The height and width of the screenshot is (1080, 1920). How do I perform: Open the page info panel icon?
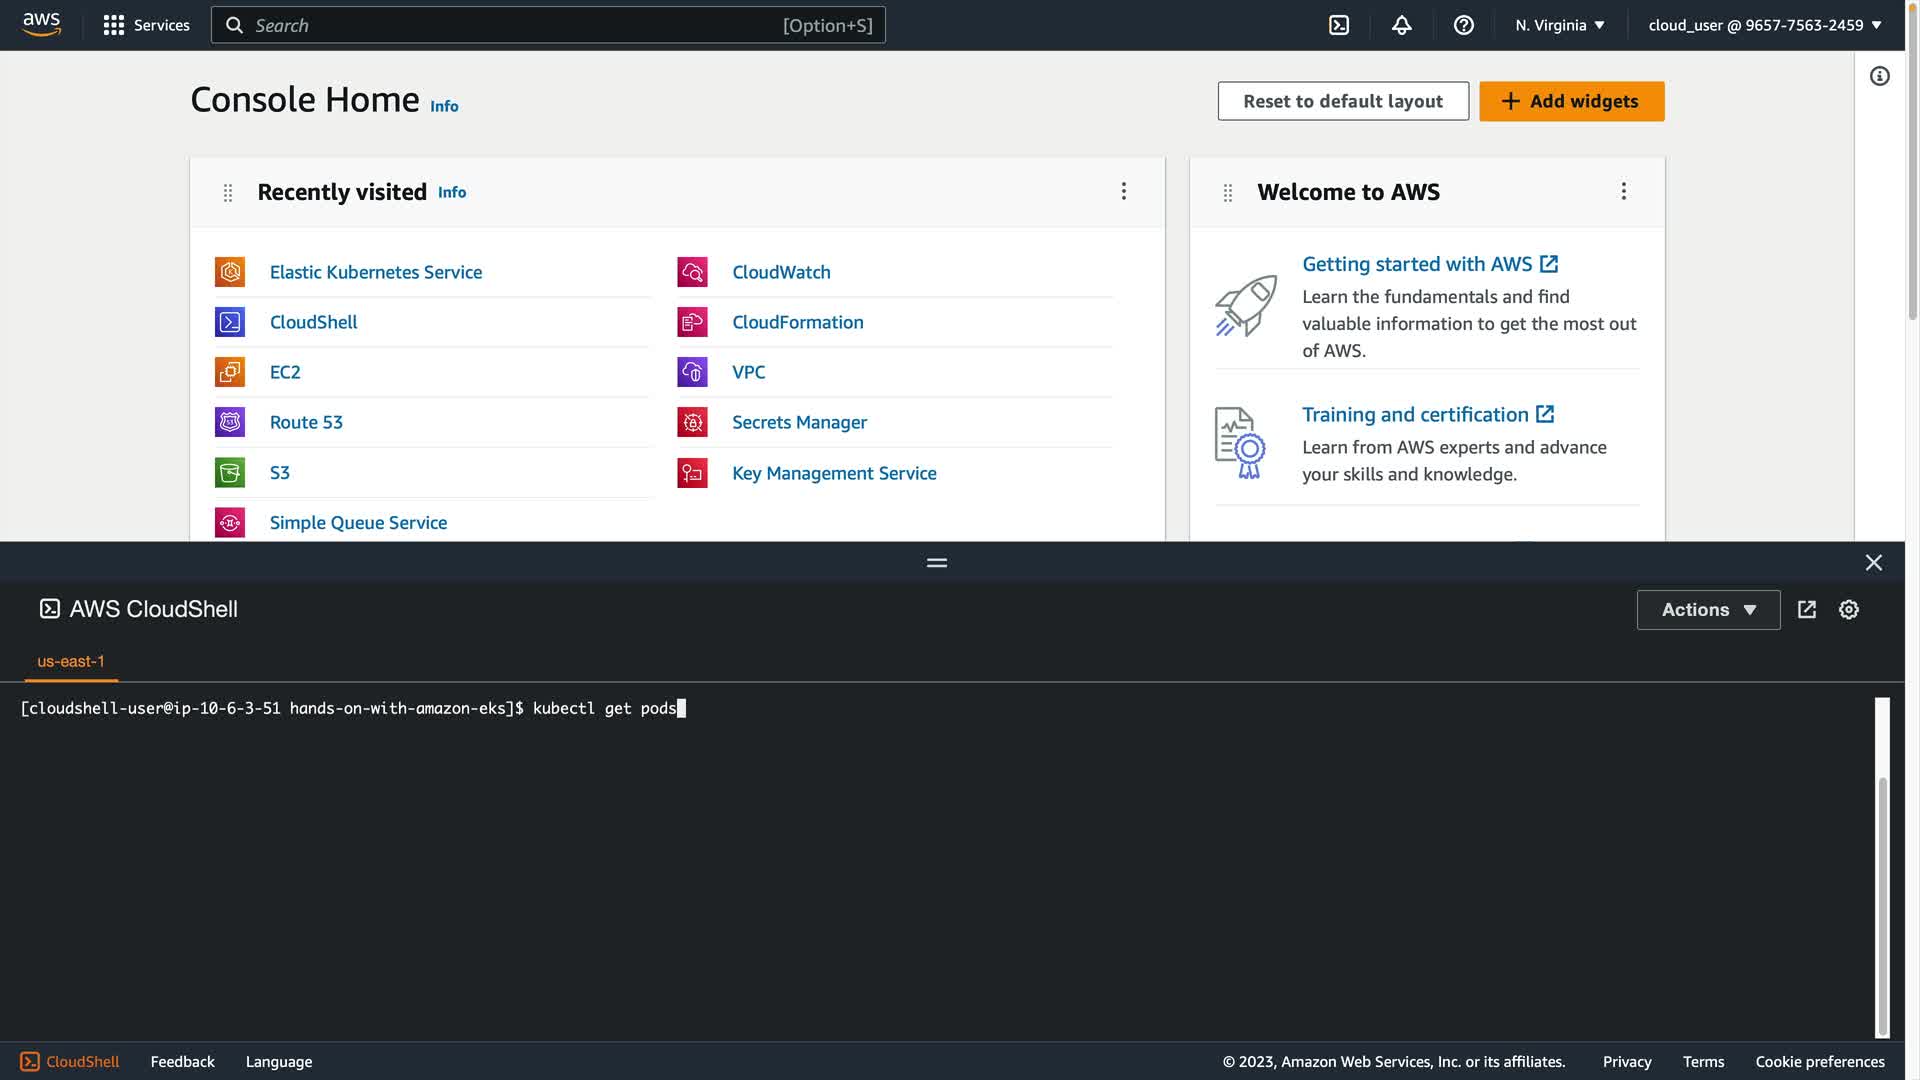pos(1879,77)
